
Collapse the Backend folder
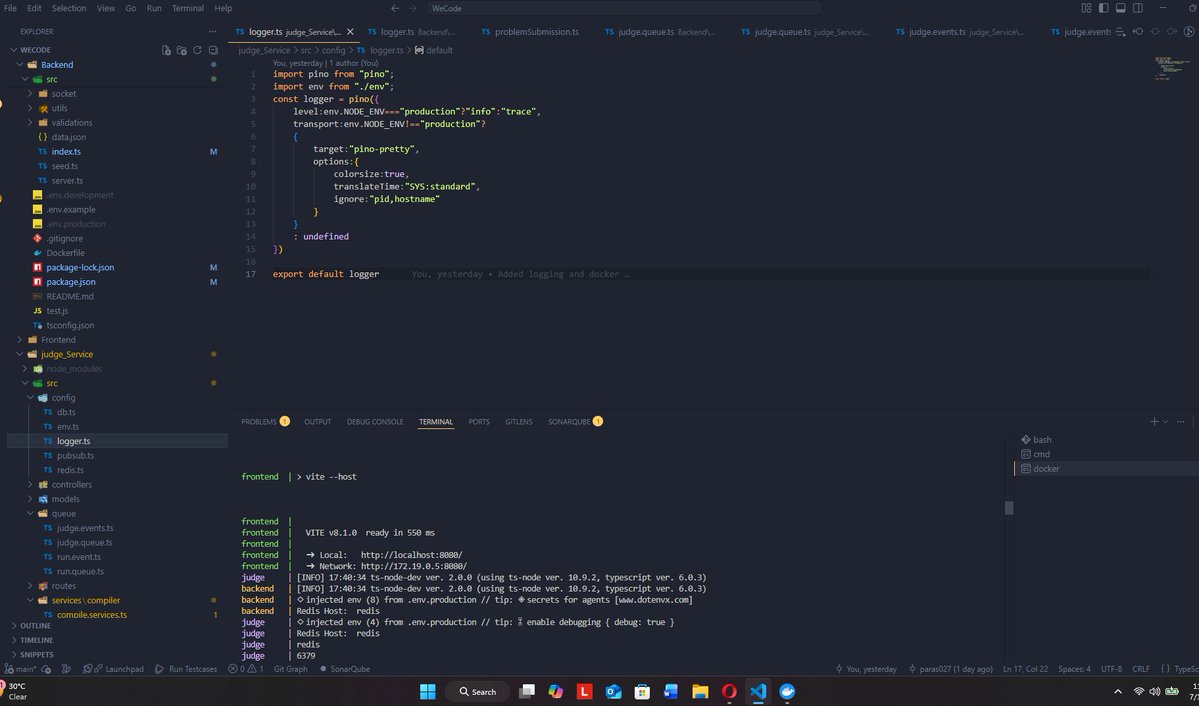click(x=118, y=65)
